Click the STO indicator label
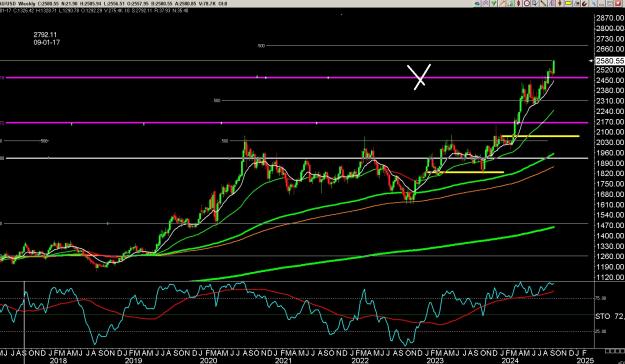Image resolution: width=625 pixels, height=364 pixels. click(x=603, y=316)
